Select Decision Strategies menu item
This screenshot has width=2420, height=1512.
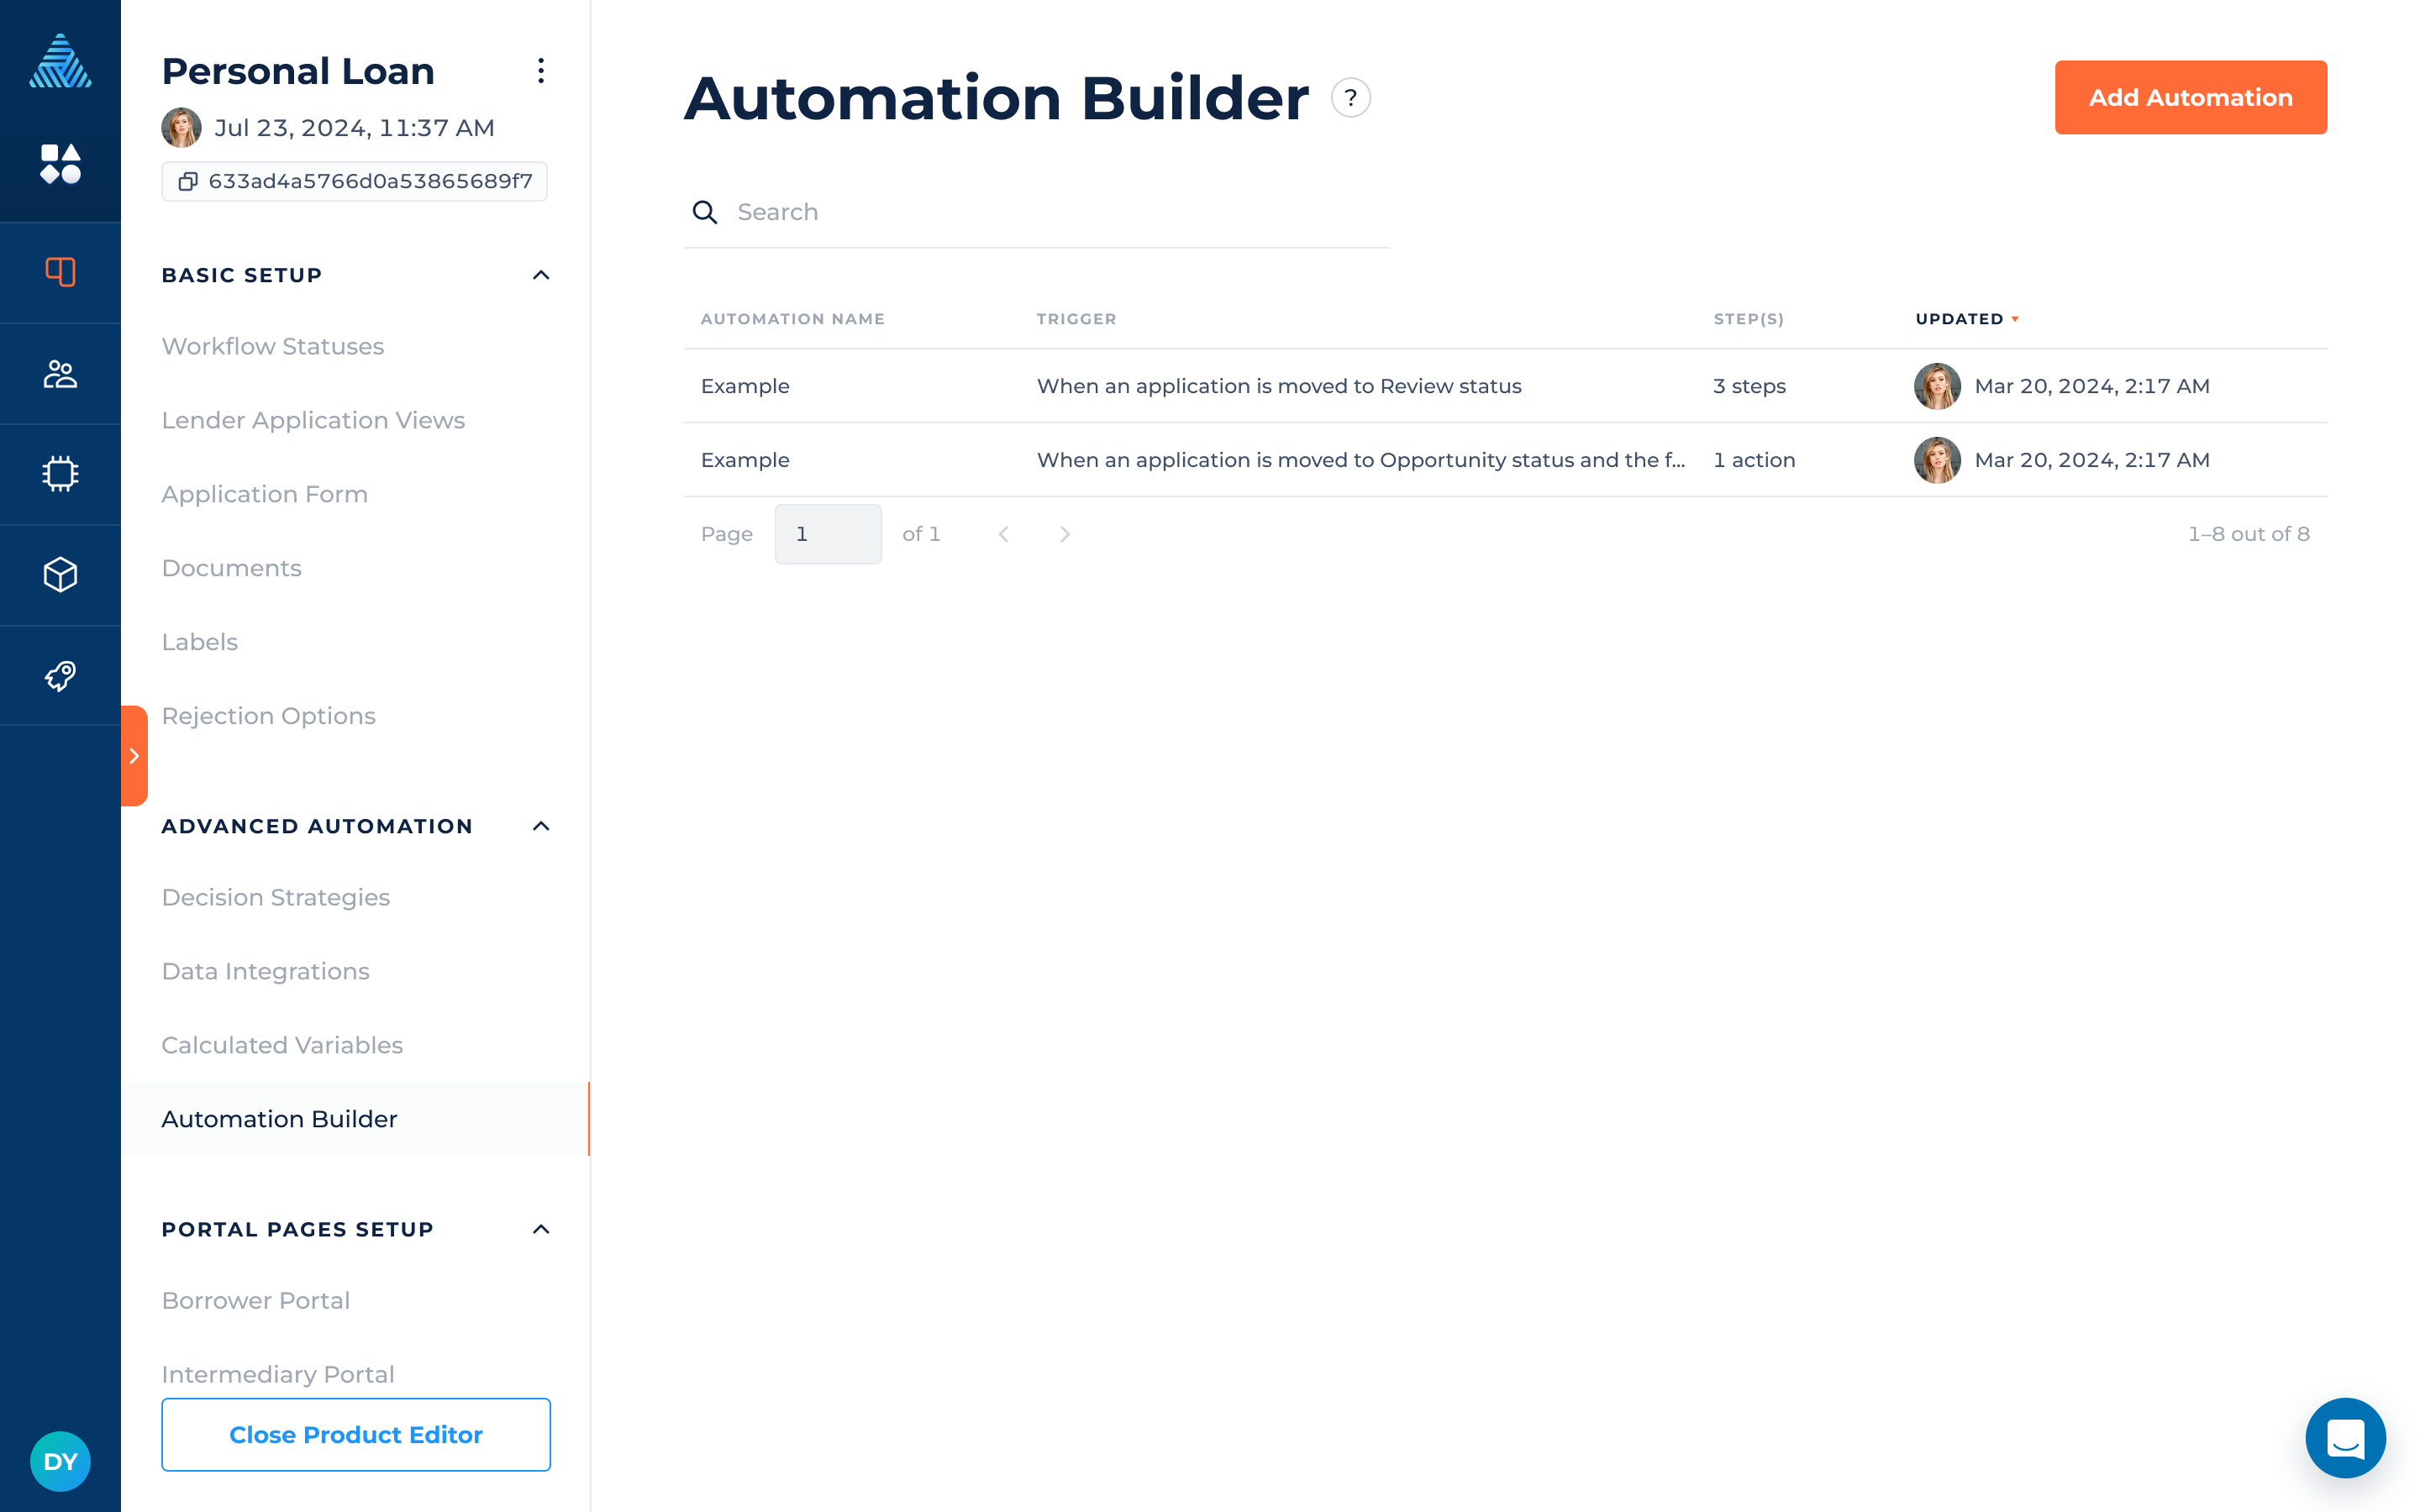pyautogui.click(x=276, y=897)
